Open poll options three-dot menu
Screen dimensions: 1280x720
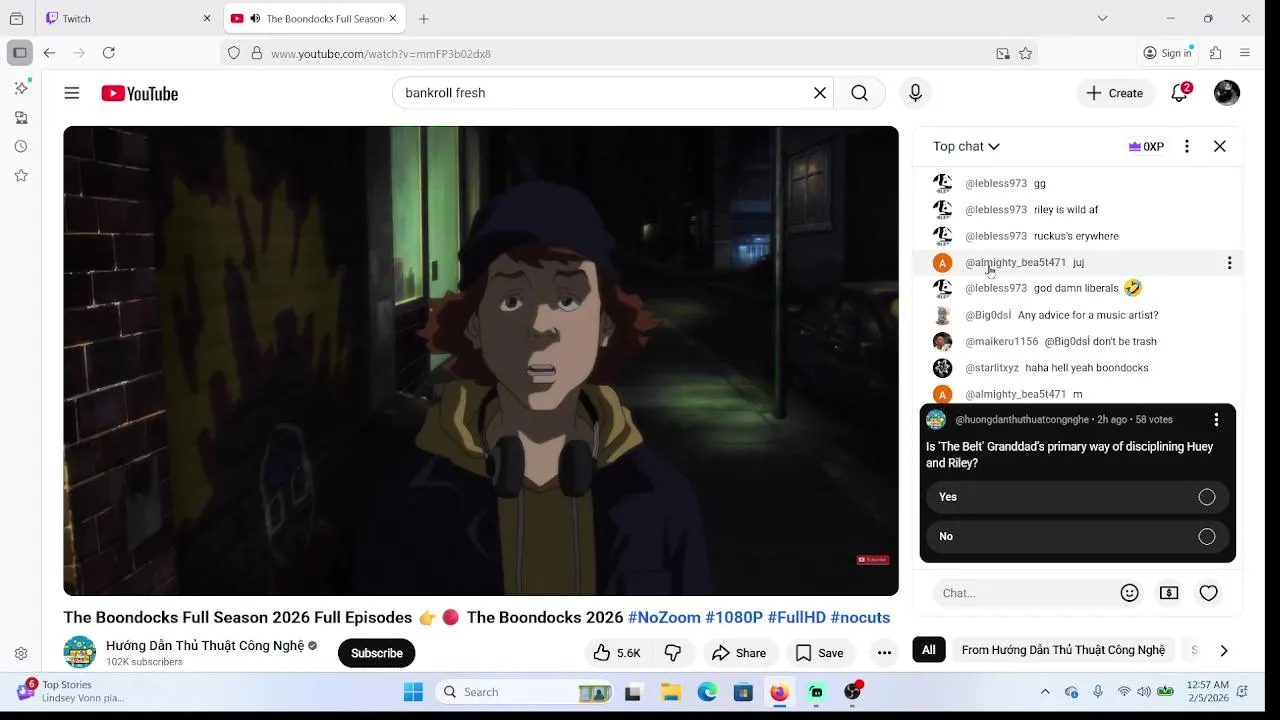(x=1216, y=420)
